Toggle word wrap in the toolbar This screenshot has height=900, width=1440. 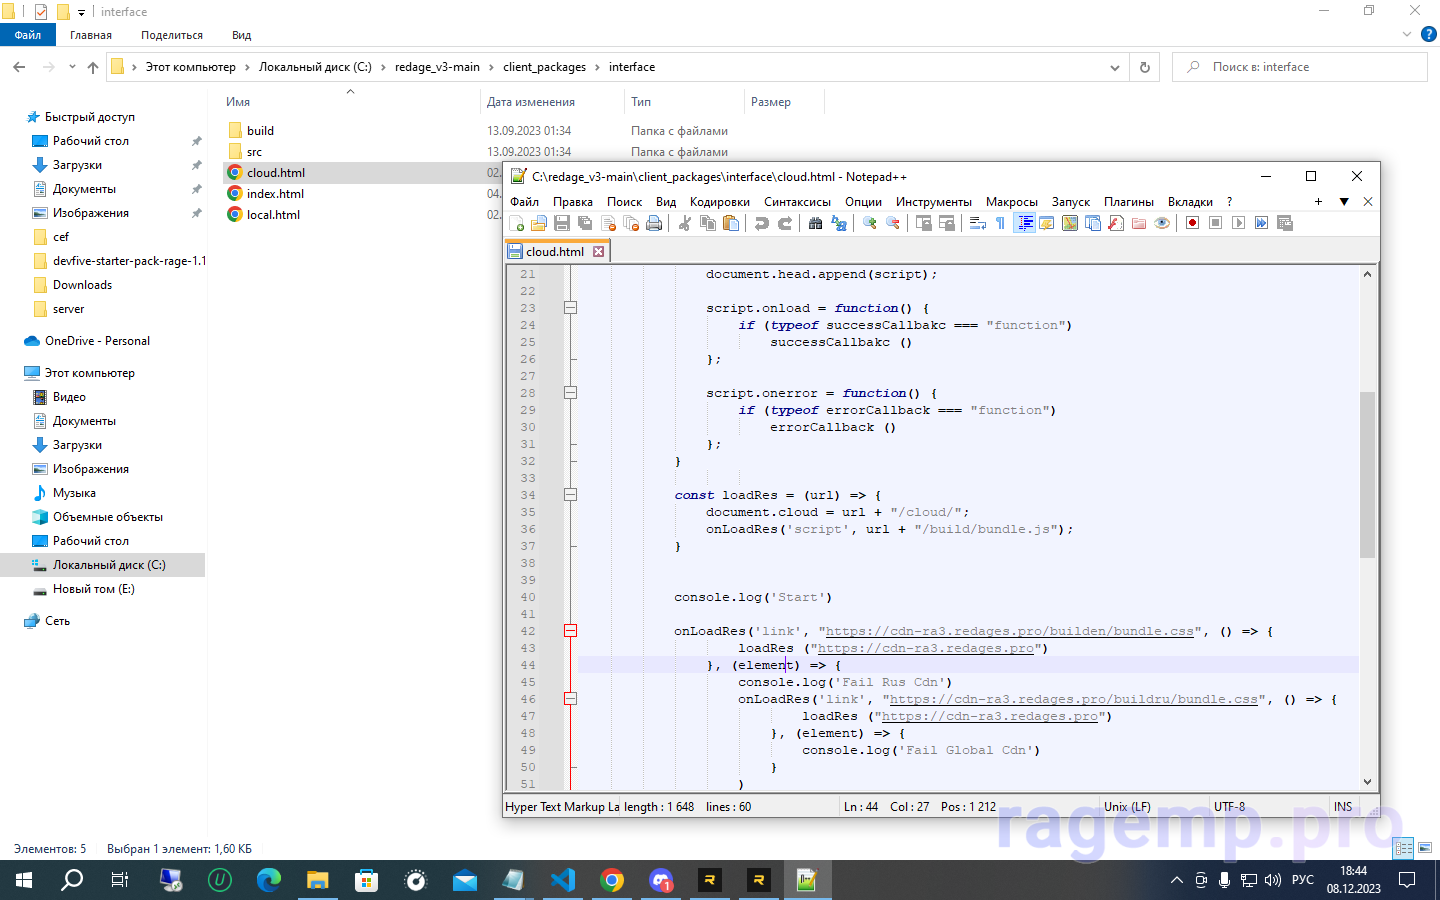coord(978,223)
